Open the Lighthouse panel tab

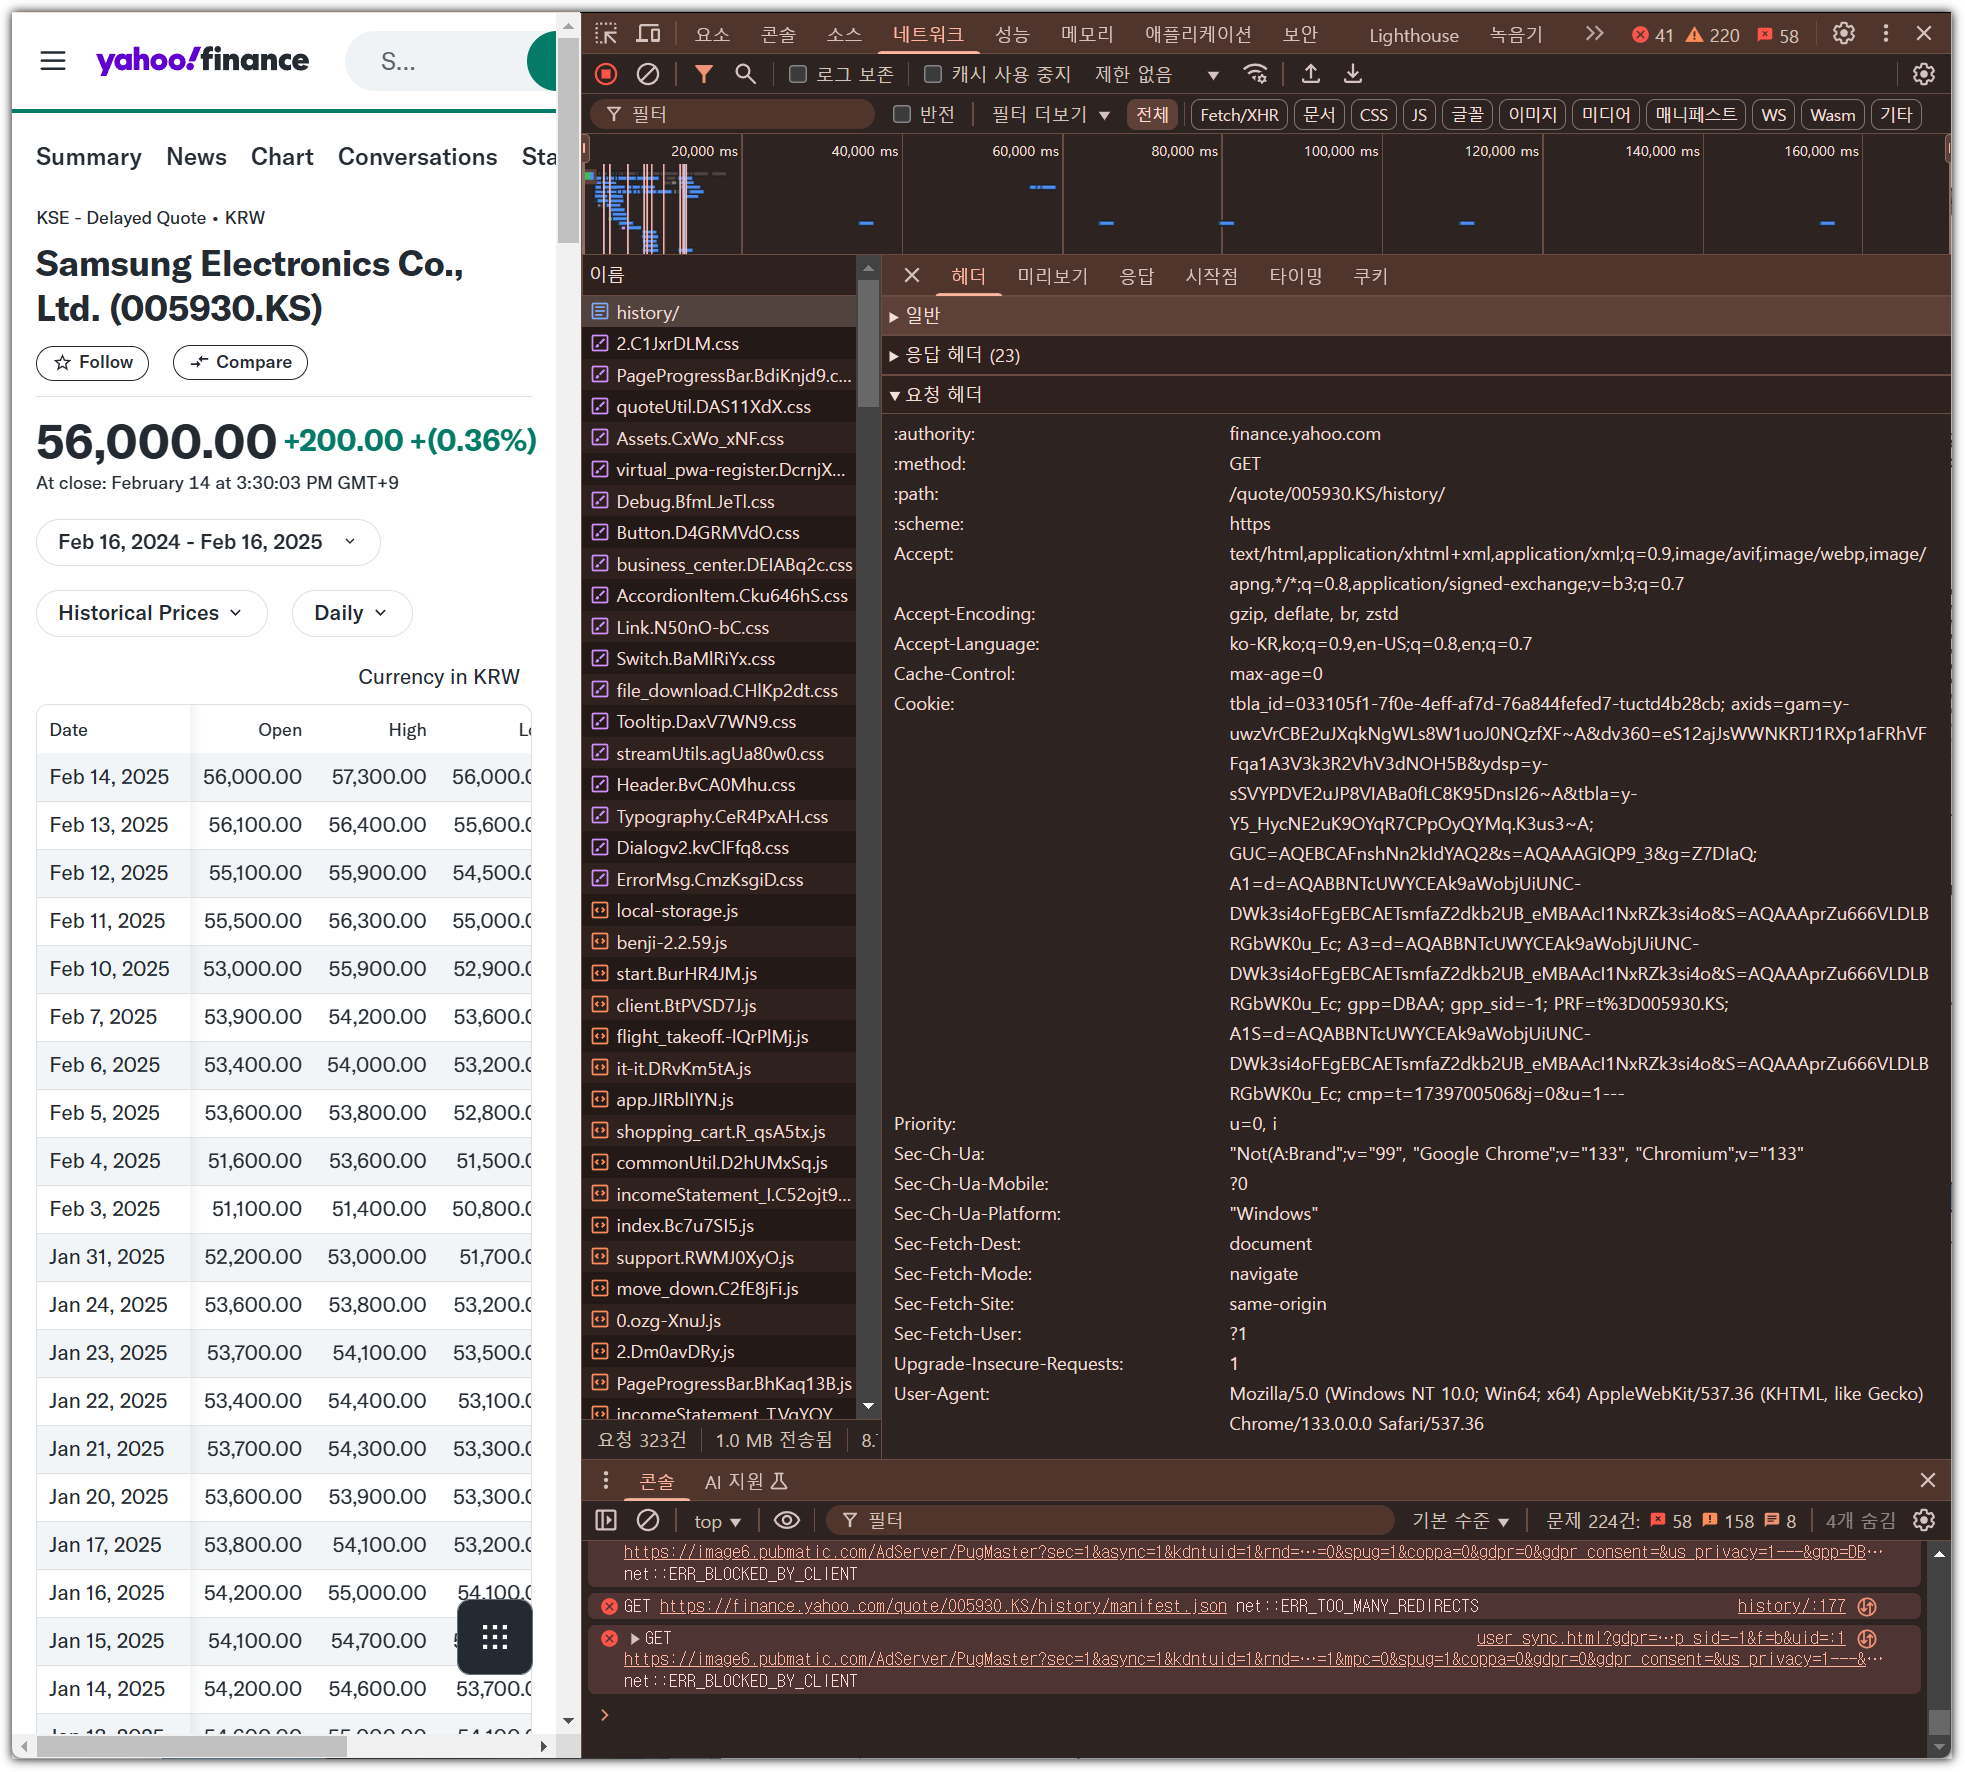click(x=1413, y=36)
